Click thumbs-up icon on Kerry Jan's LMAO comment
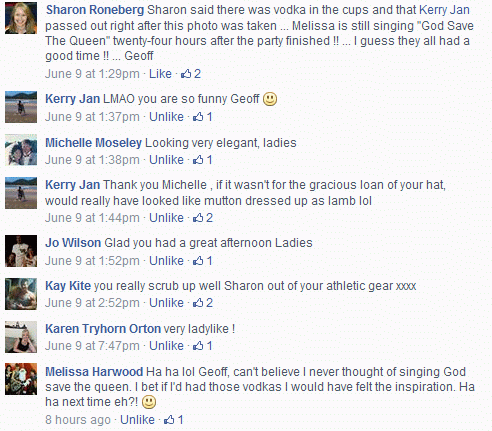The width and height of the screenshot is (492, 431). point(198,117)
